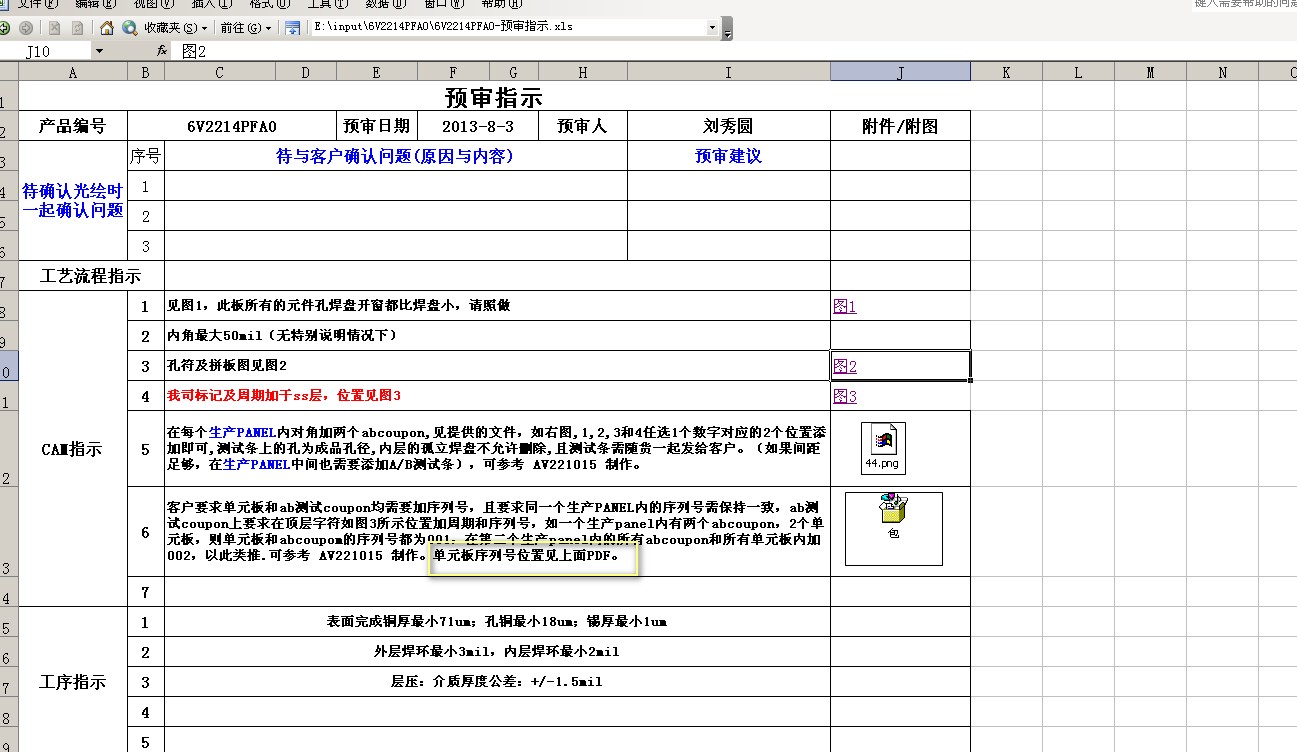Expand the file path address dropdown arrow
This screenshot has width=1297, height=752.
pyautogui.click(x=713, y=28)
